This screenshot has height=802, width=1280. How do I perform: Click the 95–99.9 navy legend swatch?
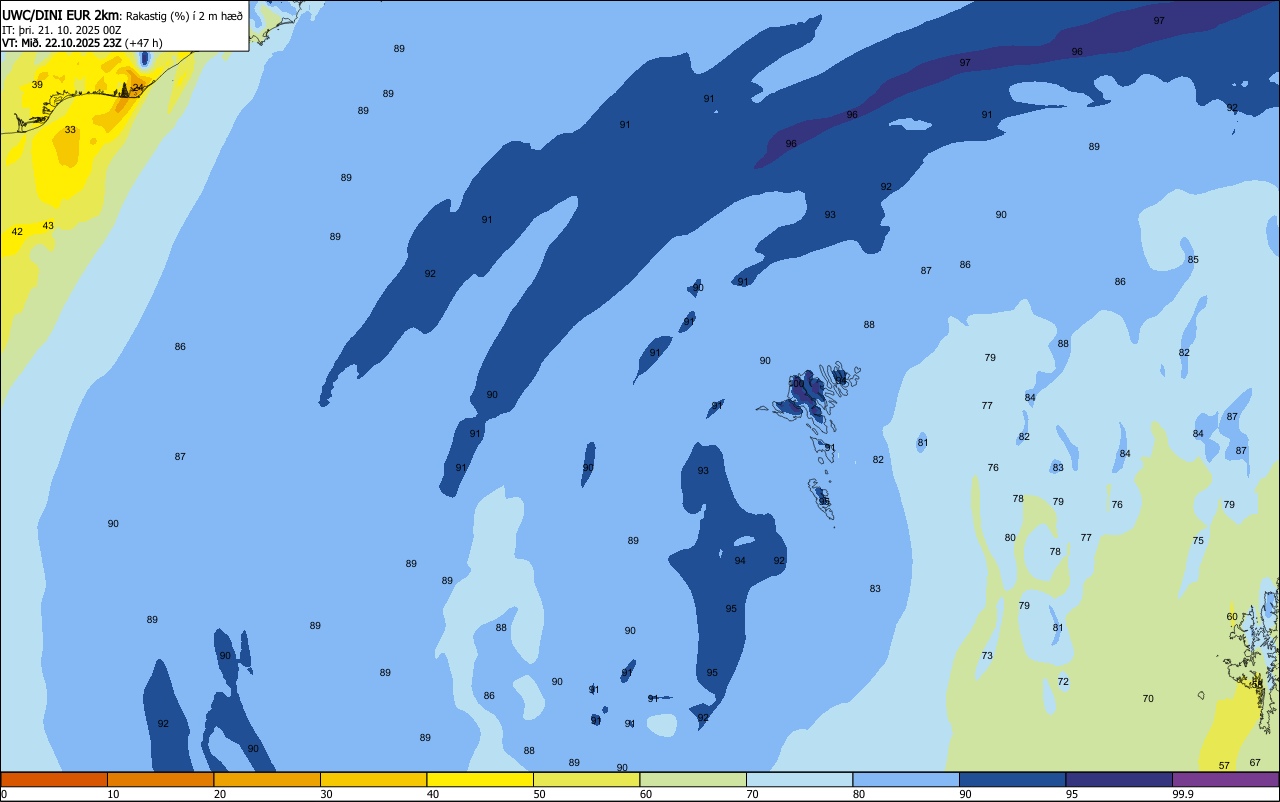[x=1119, y=779]
